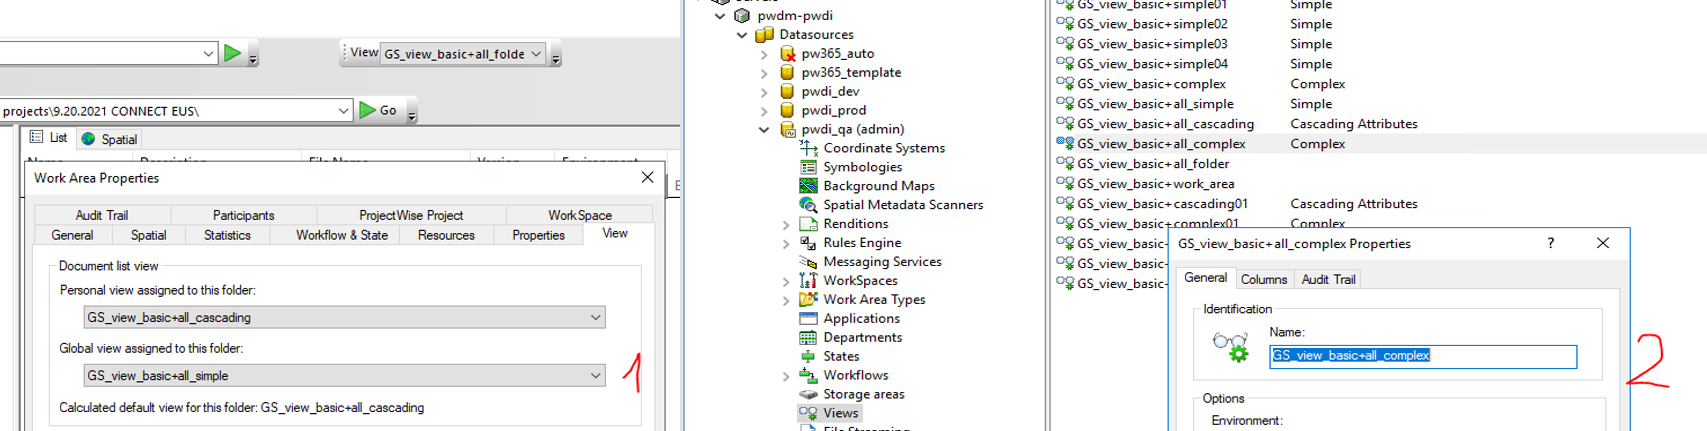The height and width of the screenshot is (431, 1707).
Task: Click the help question mark button
Action: point(1550,243)
